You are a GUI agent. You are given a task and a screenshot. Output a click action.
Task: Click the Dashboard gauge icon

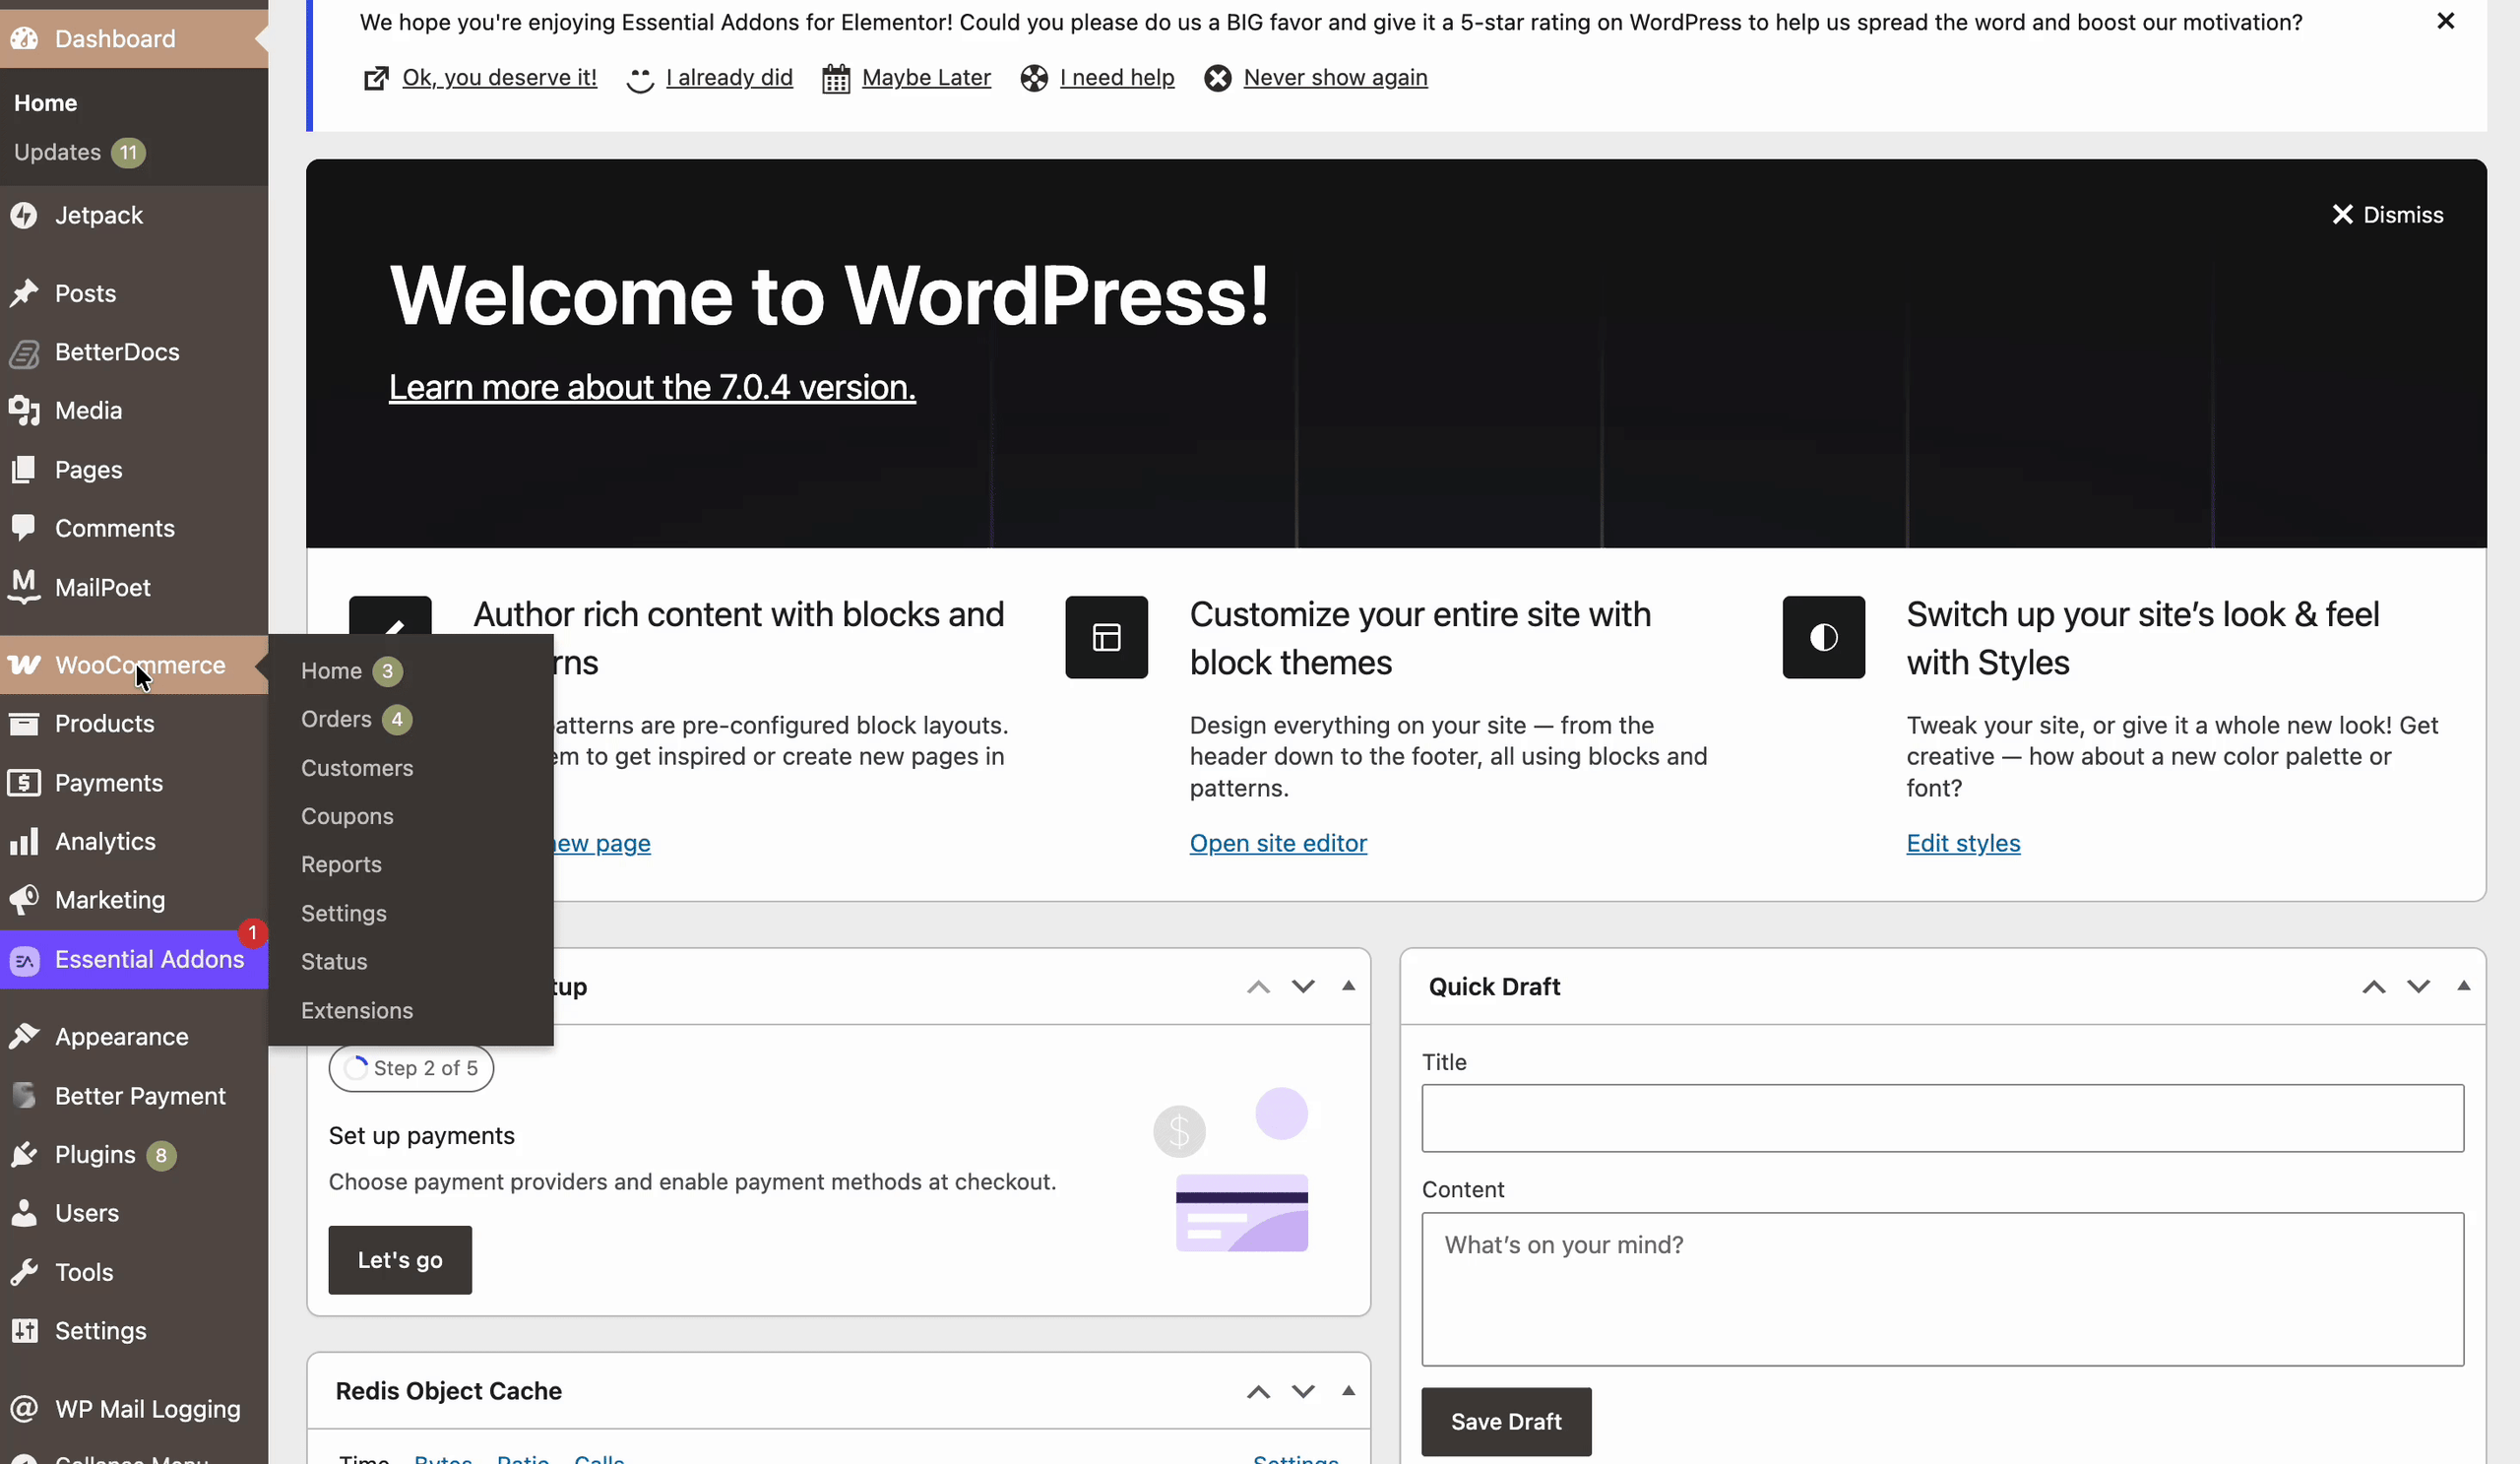coord(24,38)
